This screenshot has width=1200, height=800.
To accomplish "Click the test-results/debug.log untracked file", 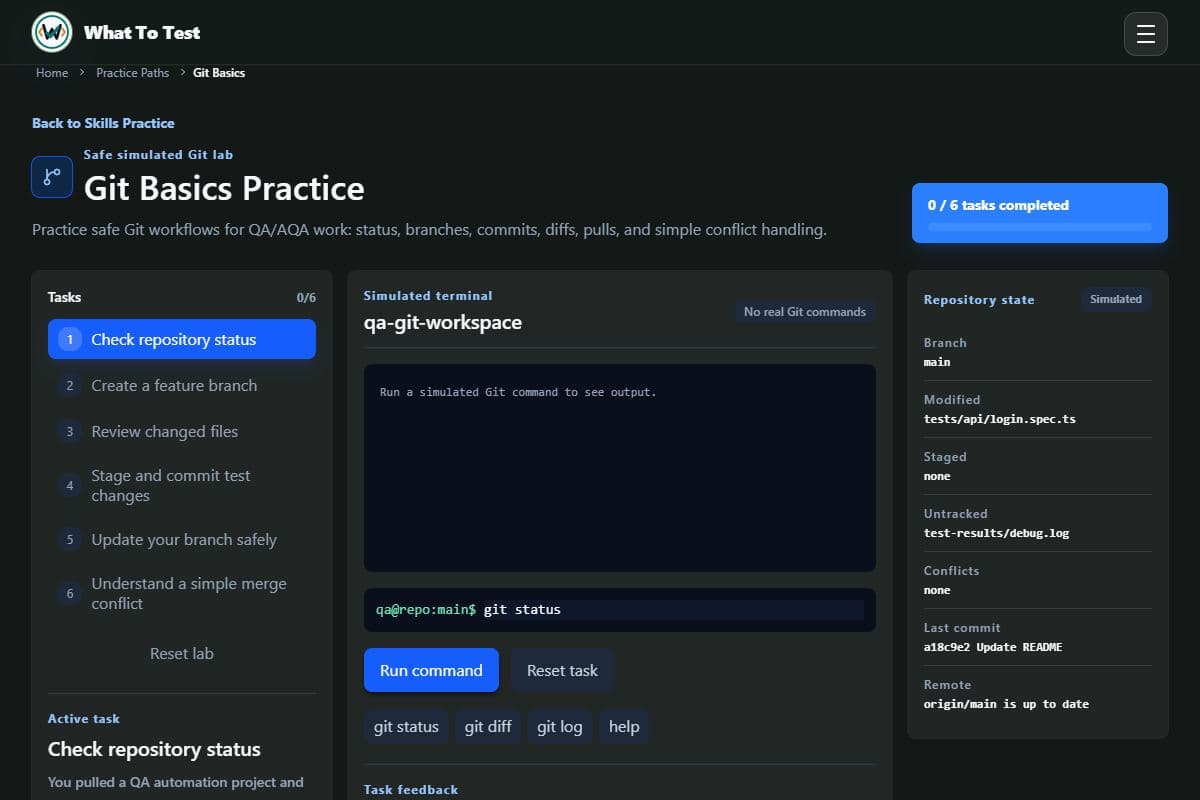I will click(x=997, y=533).
